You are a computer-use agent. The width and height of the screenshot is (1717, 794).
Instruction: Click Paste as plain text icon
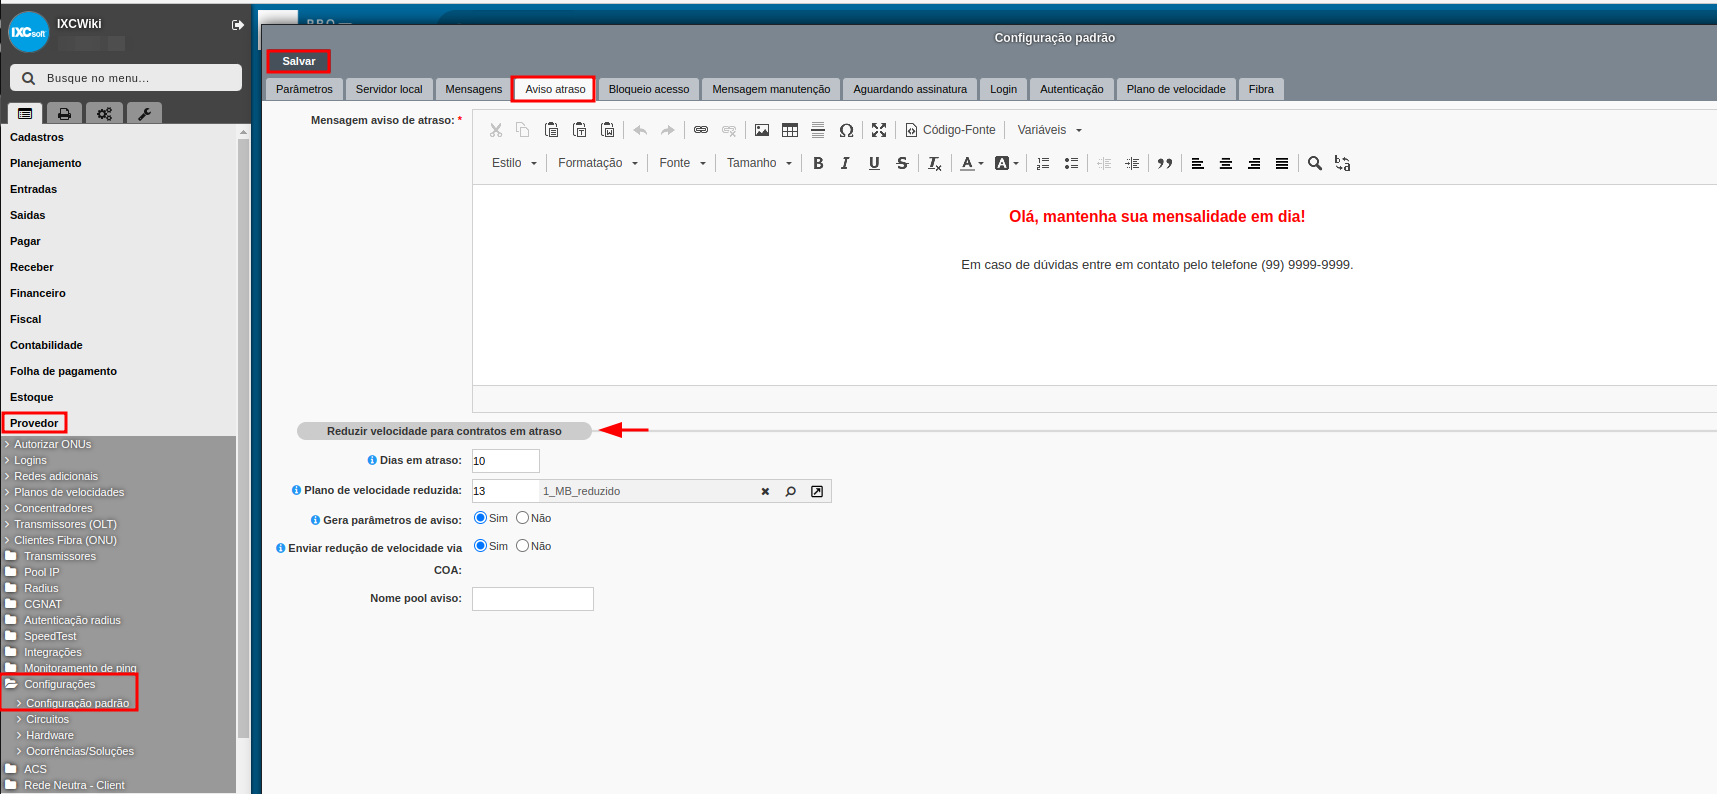[x=579, y=130]
